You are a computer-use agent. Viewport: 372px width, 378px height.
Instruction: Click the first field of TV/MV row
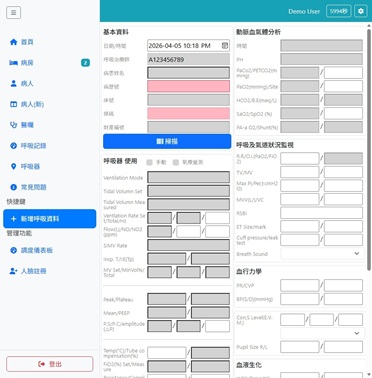click(x=300, y=172)
